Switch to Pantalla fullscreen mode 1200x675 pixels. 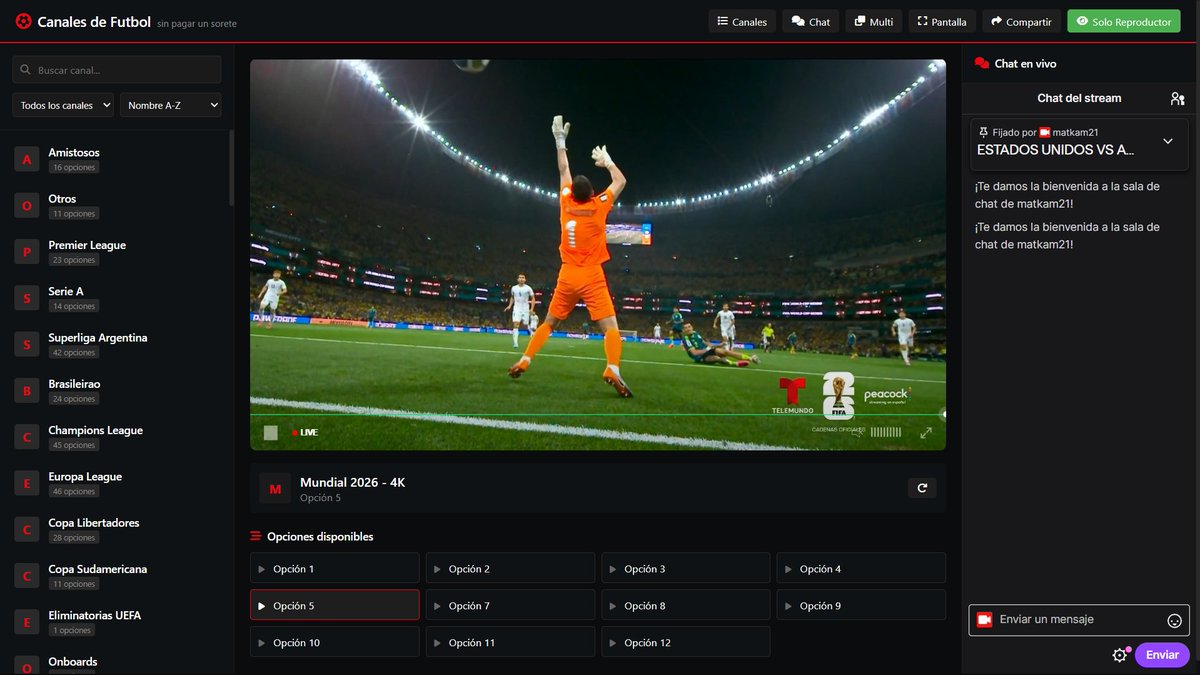click(x=942, y=21)
